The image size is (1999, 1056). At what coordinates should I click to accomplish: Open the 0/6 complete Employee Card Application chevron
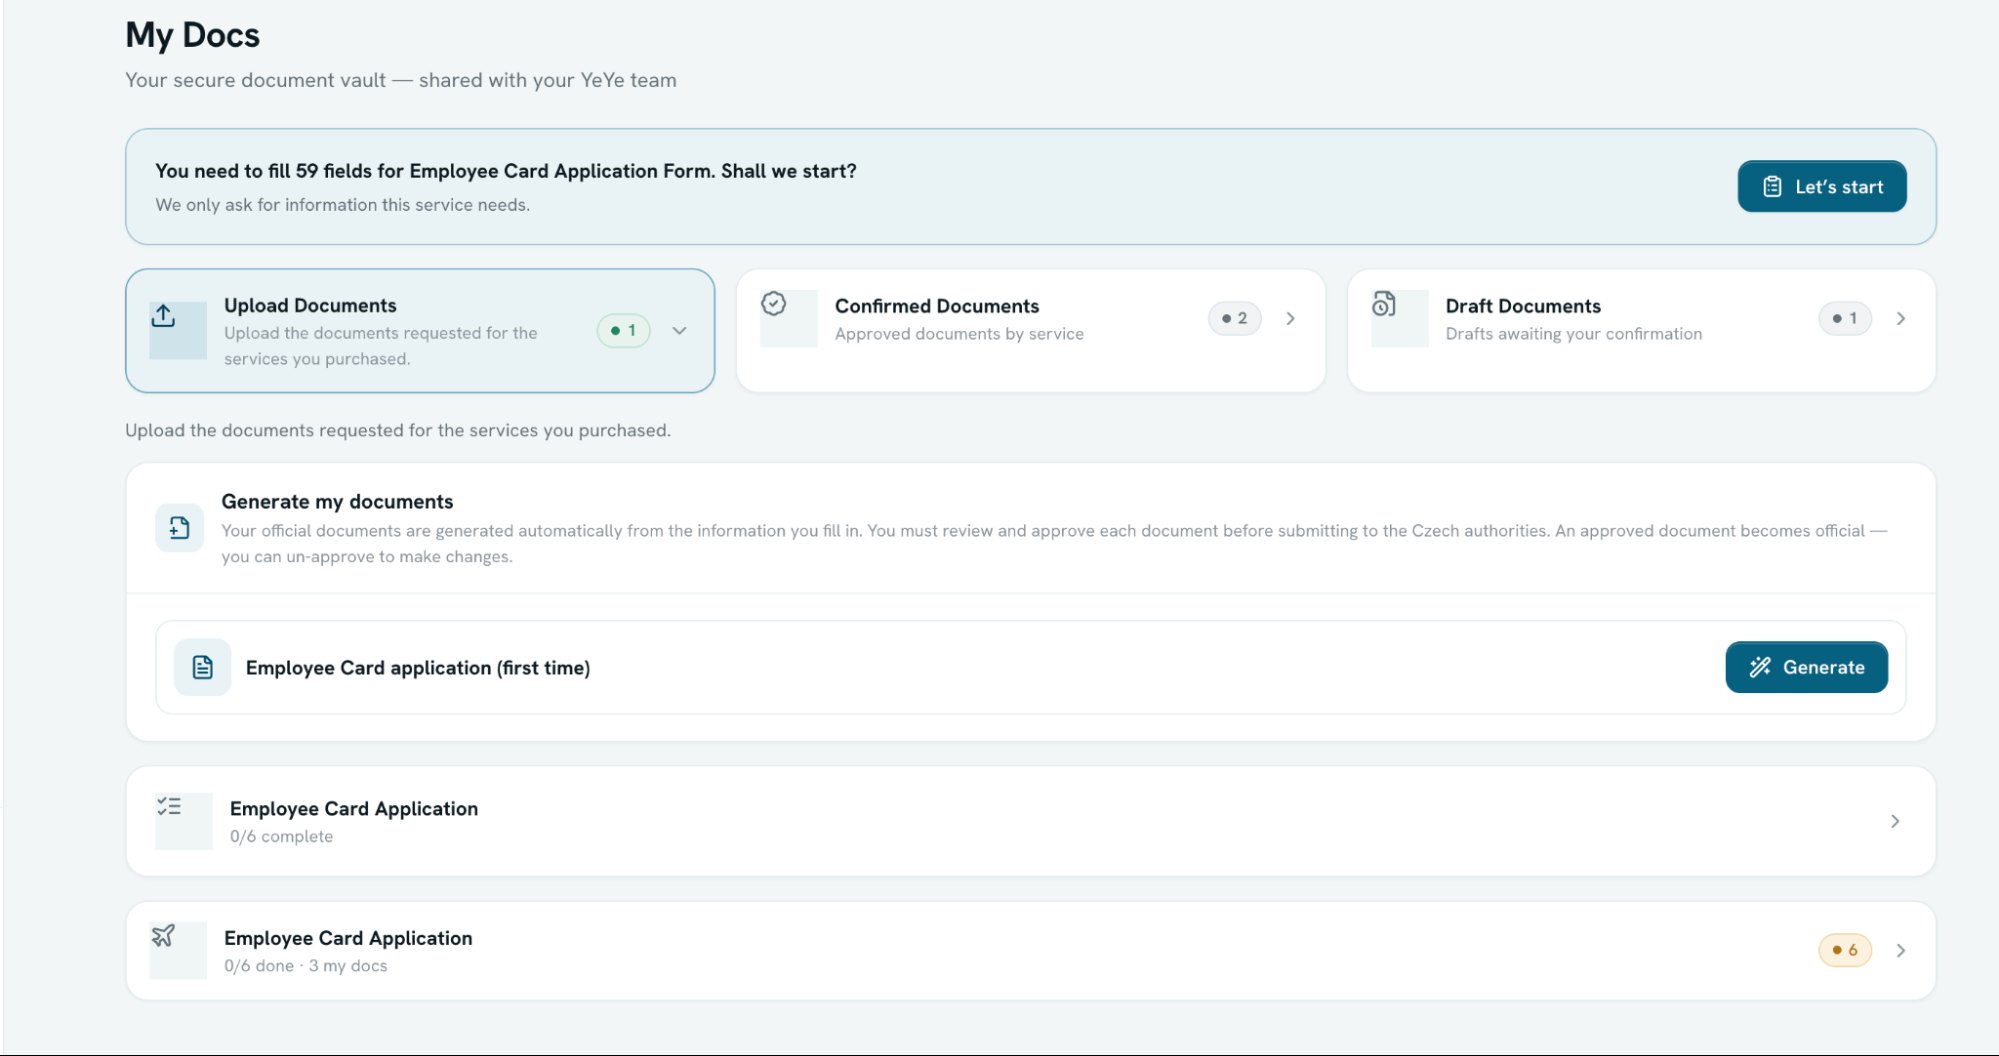[1895, 821]
